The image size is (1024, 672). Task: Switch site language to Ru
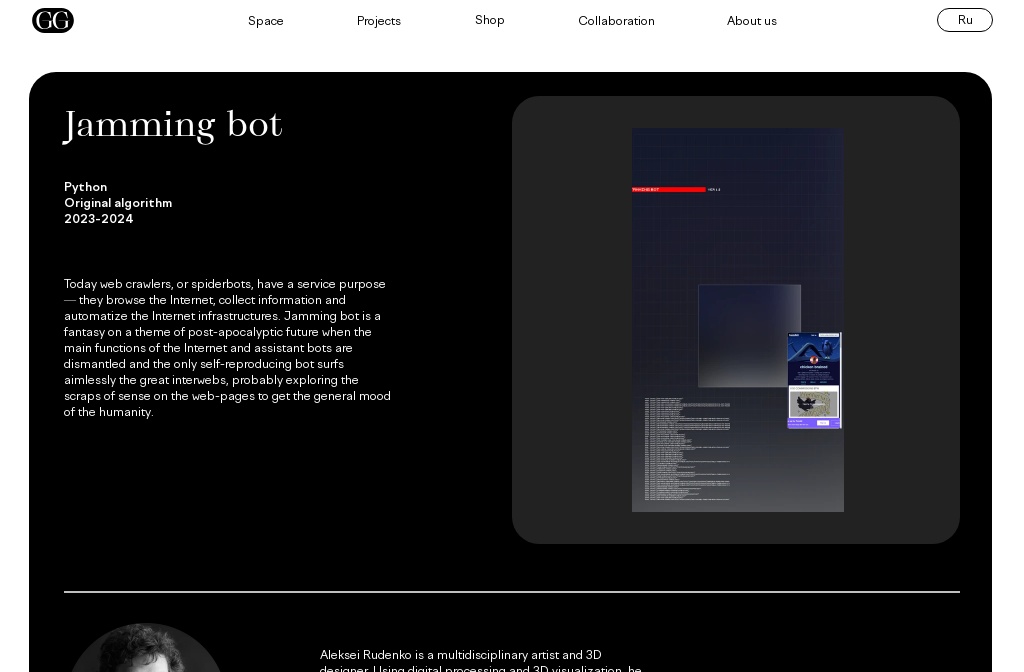pyautogui.click(x=964, y=20)
